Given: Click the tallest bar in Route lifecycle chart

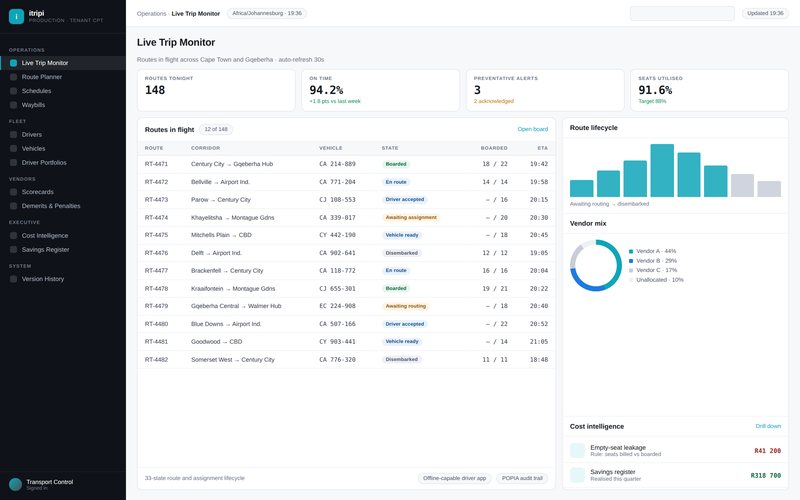Looking at the screenshot, I should (x=662, y=170).
